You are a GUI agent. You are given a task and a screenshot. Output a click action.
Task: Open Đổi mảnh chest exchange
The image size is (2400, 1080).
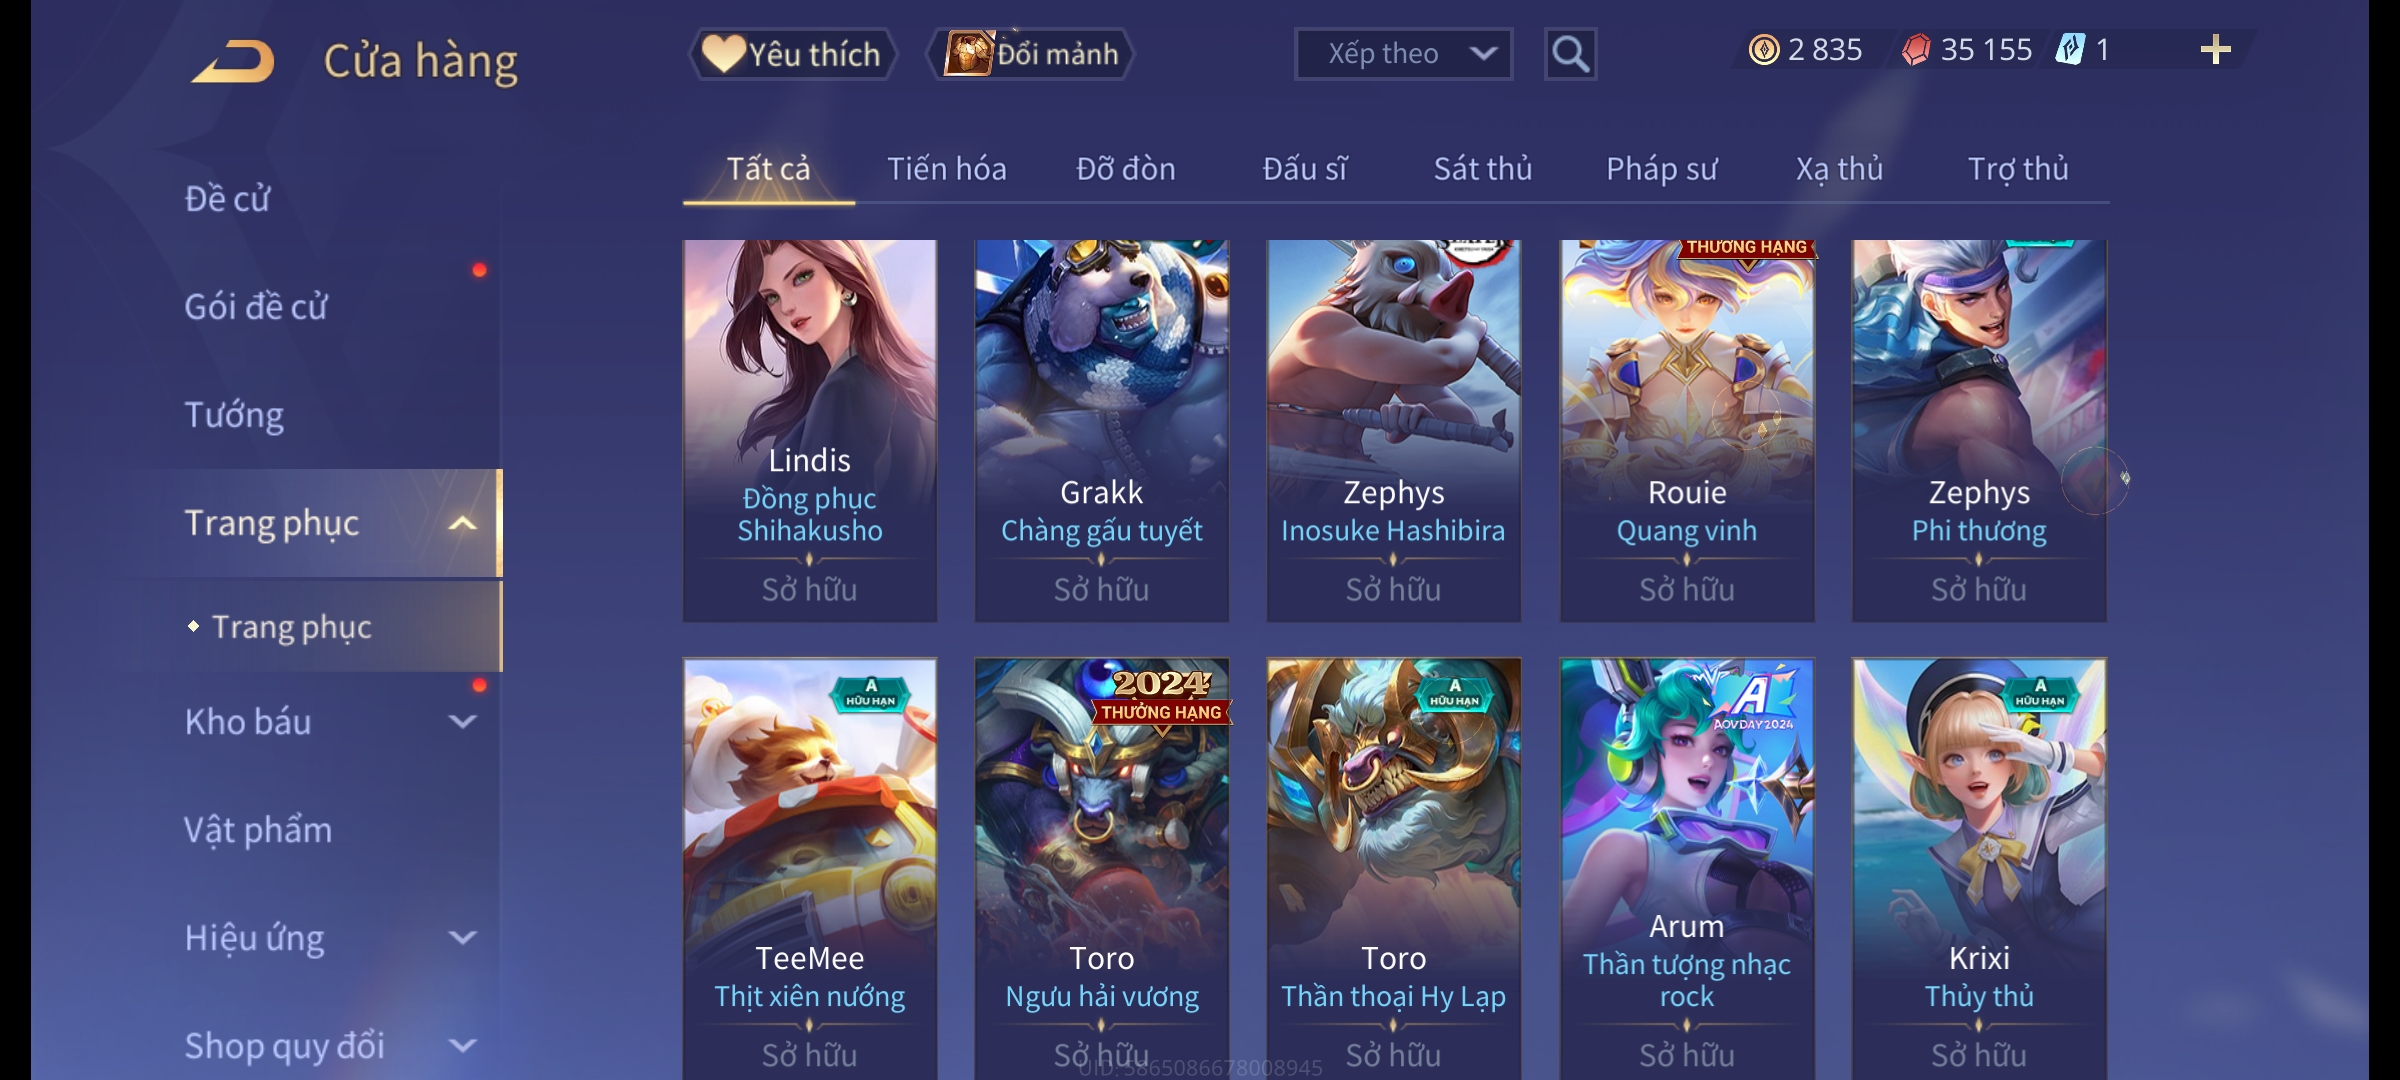coord(1032,54)
